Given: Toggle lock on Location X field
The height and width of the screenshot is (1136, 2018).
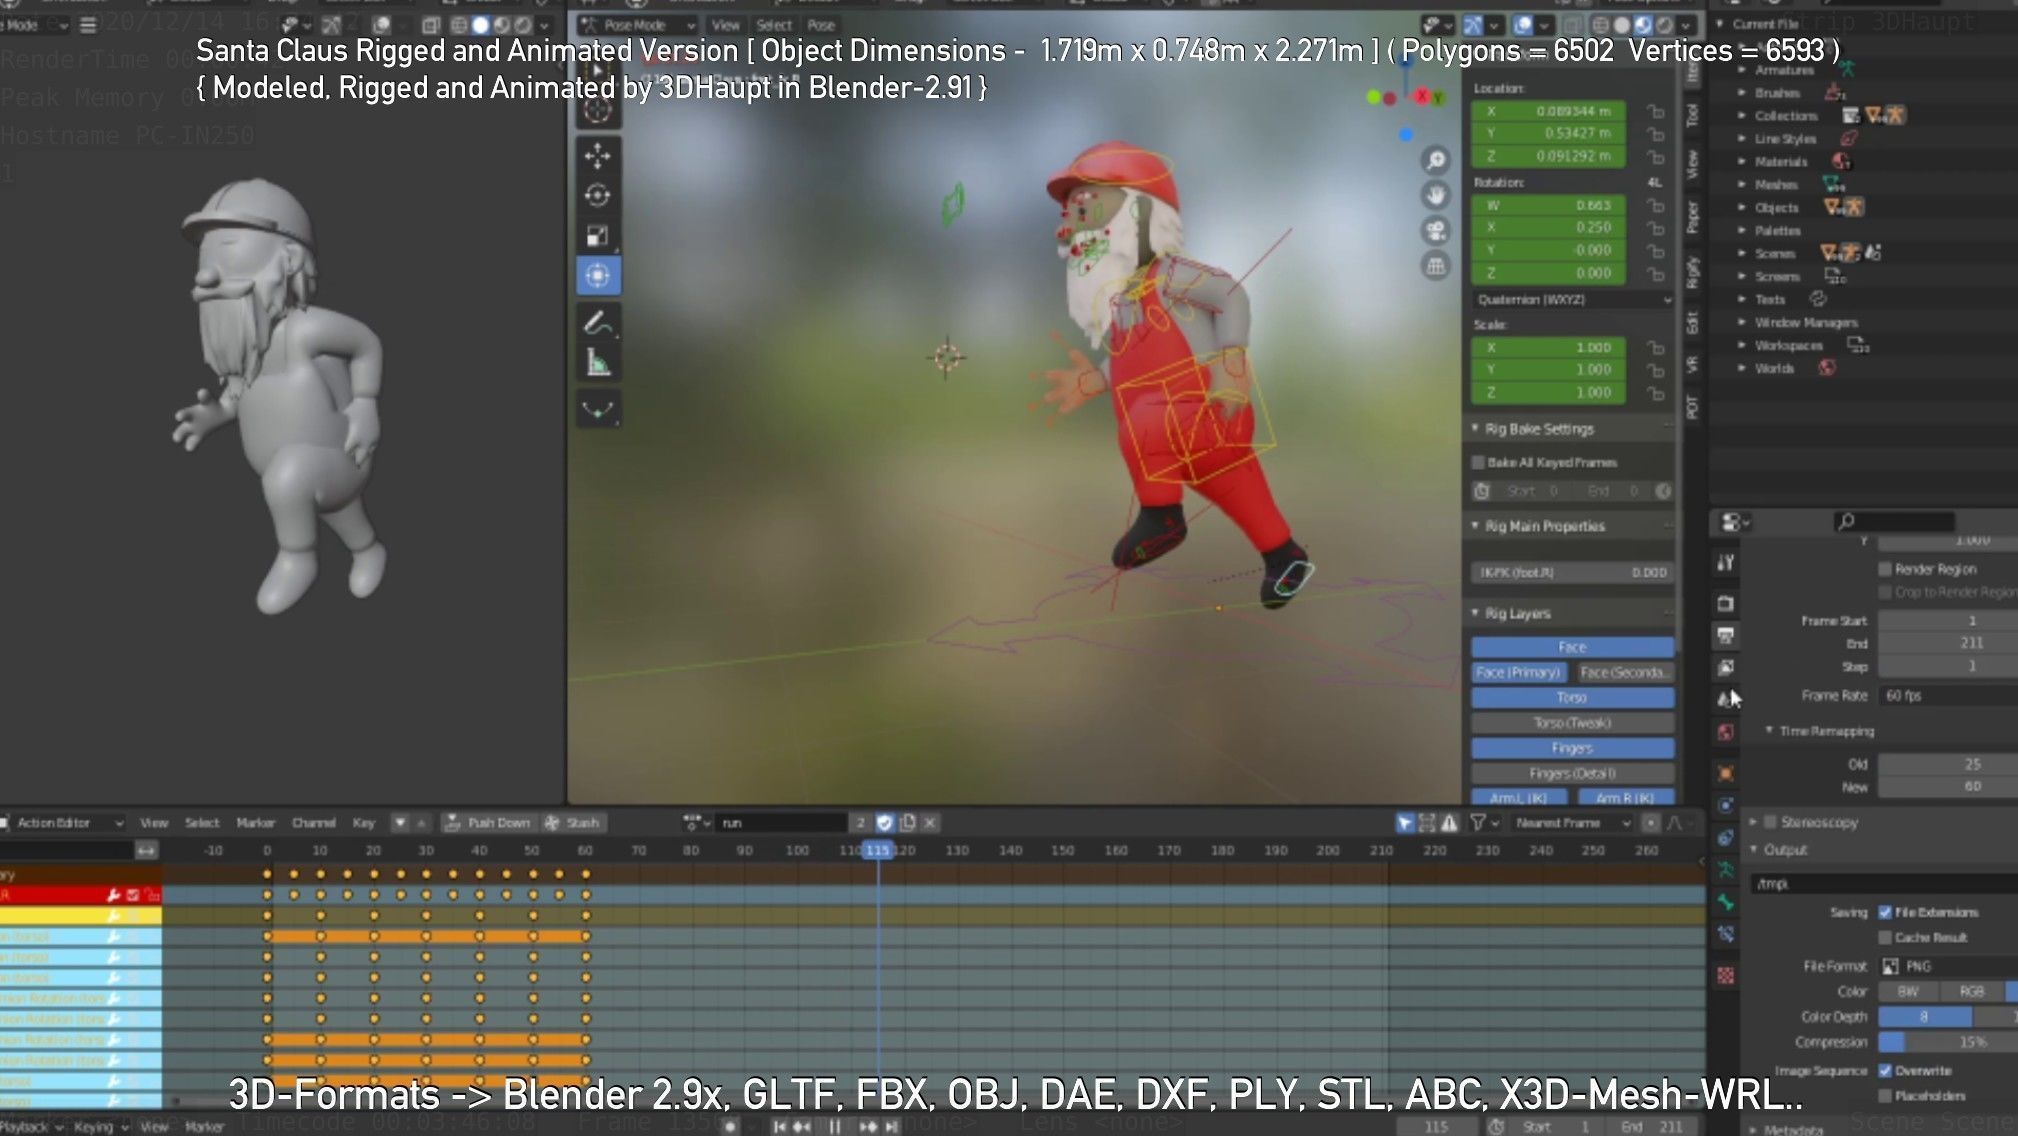Looking at the screenshot, I should (x=1655, y=111).
